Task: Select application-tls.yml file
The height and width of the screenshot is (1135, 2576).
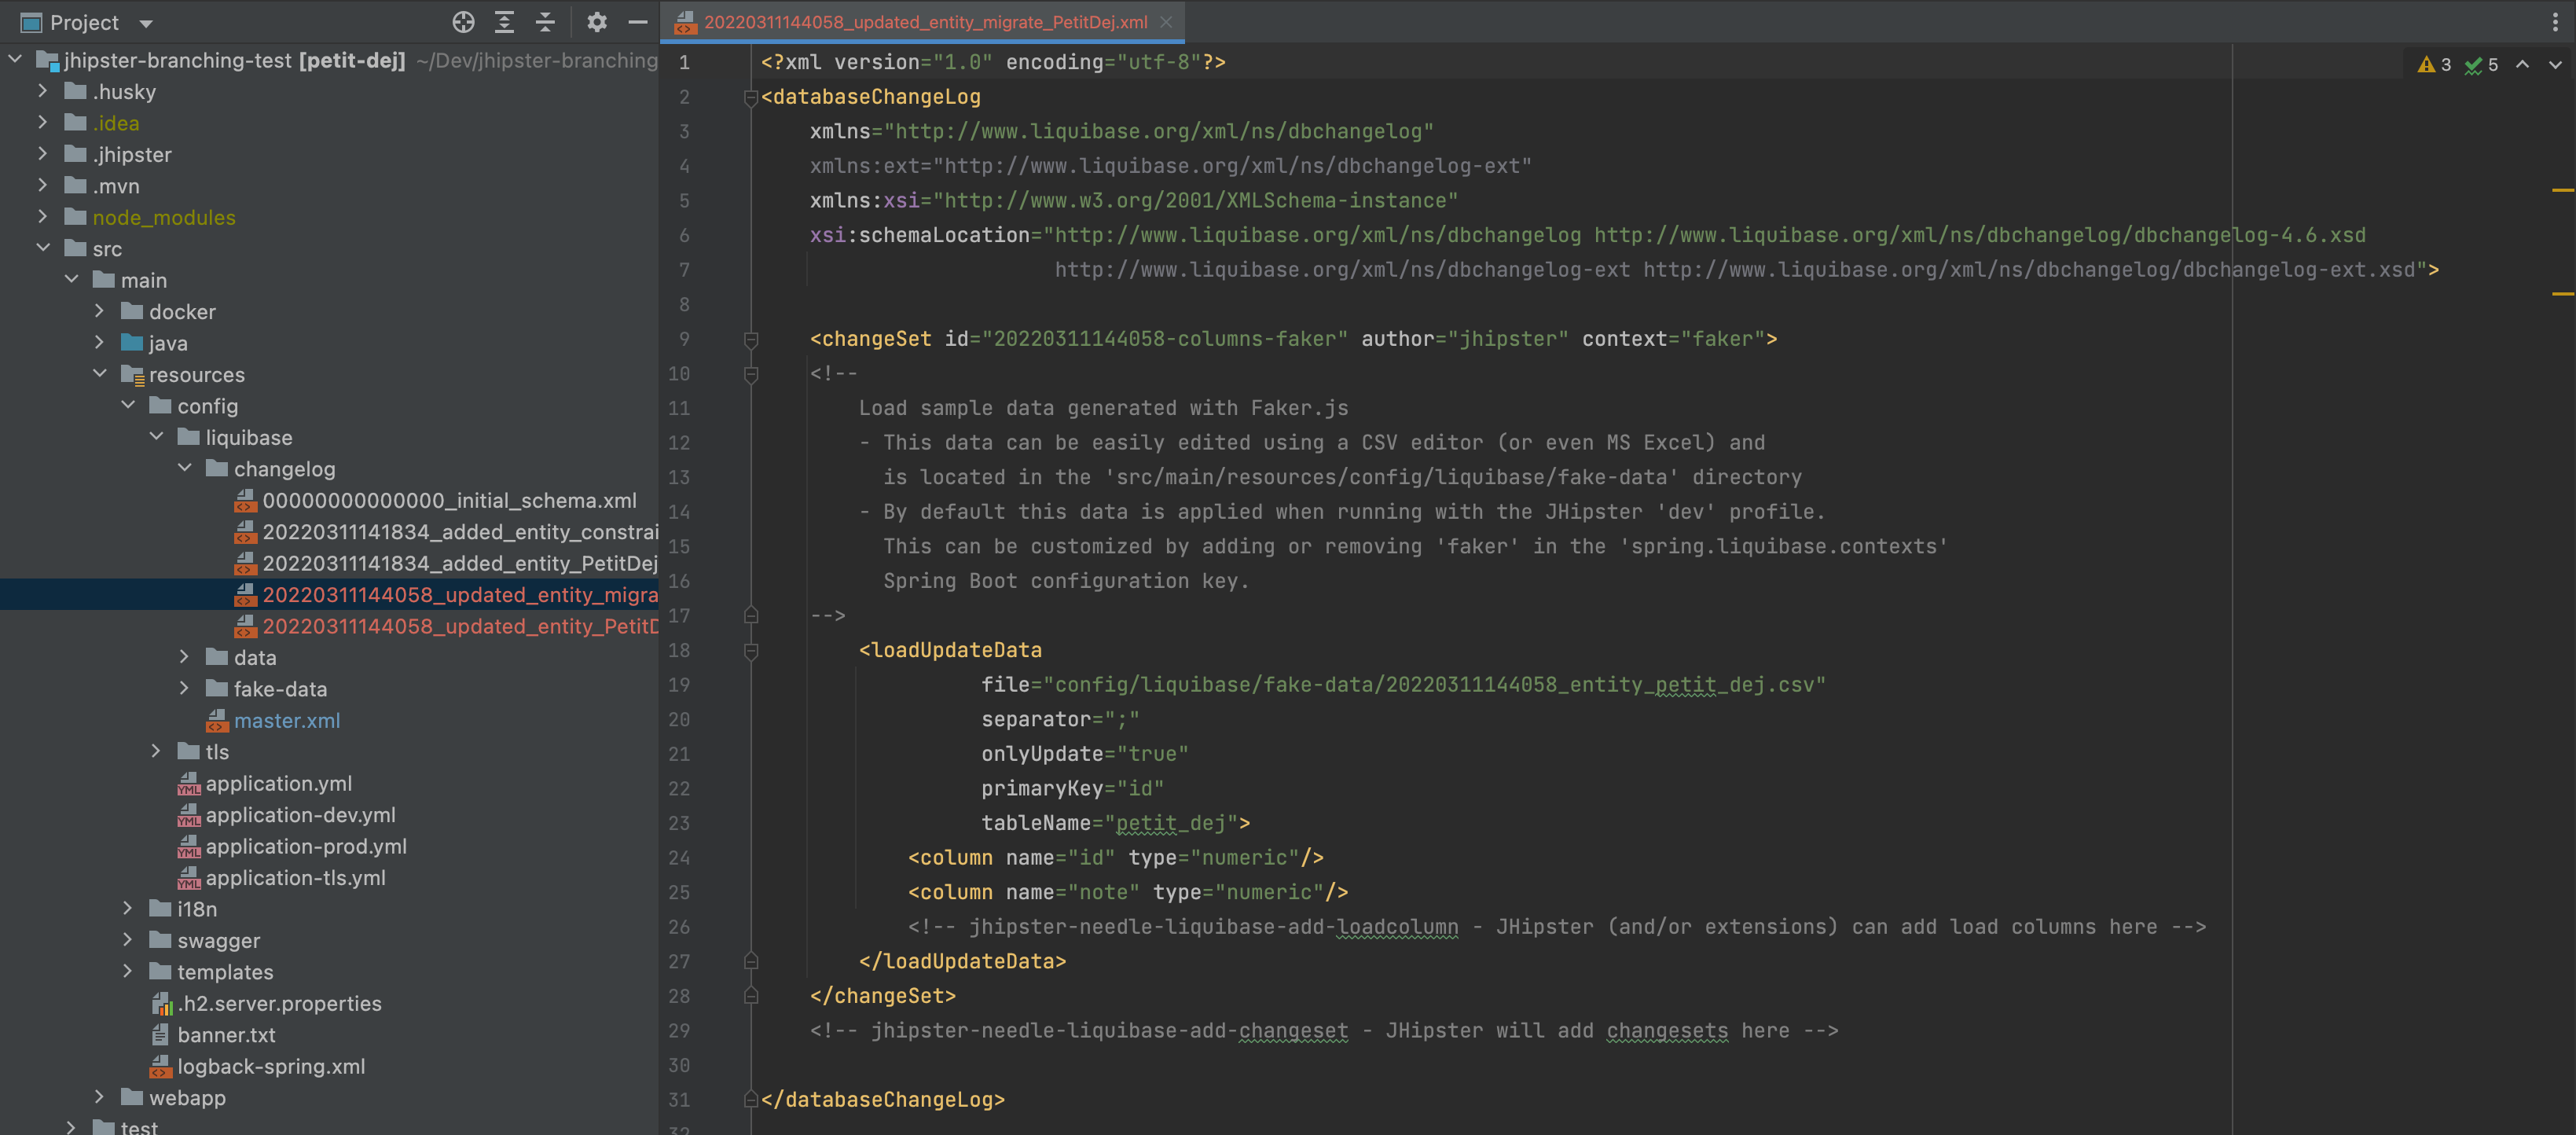Action: tap(296, 877)
